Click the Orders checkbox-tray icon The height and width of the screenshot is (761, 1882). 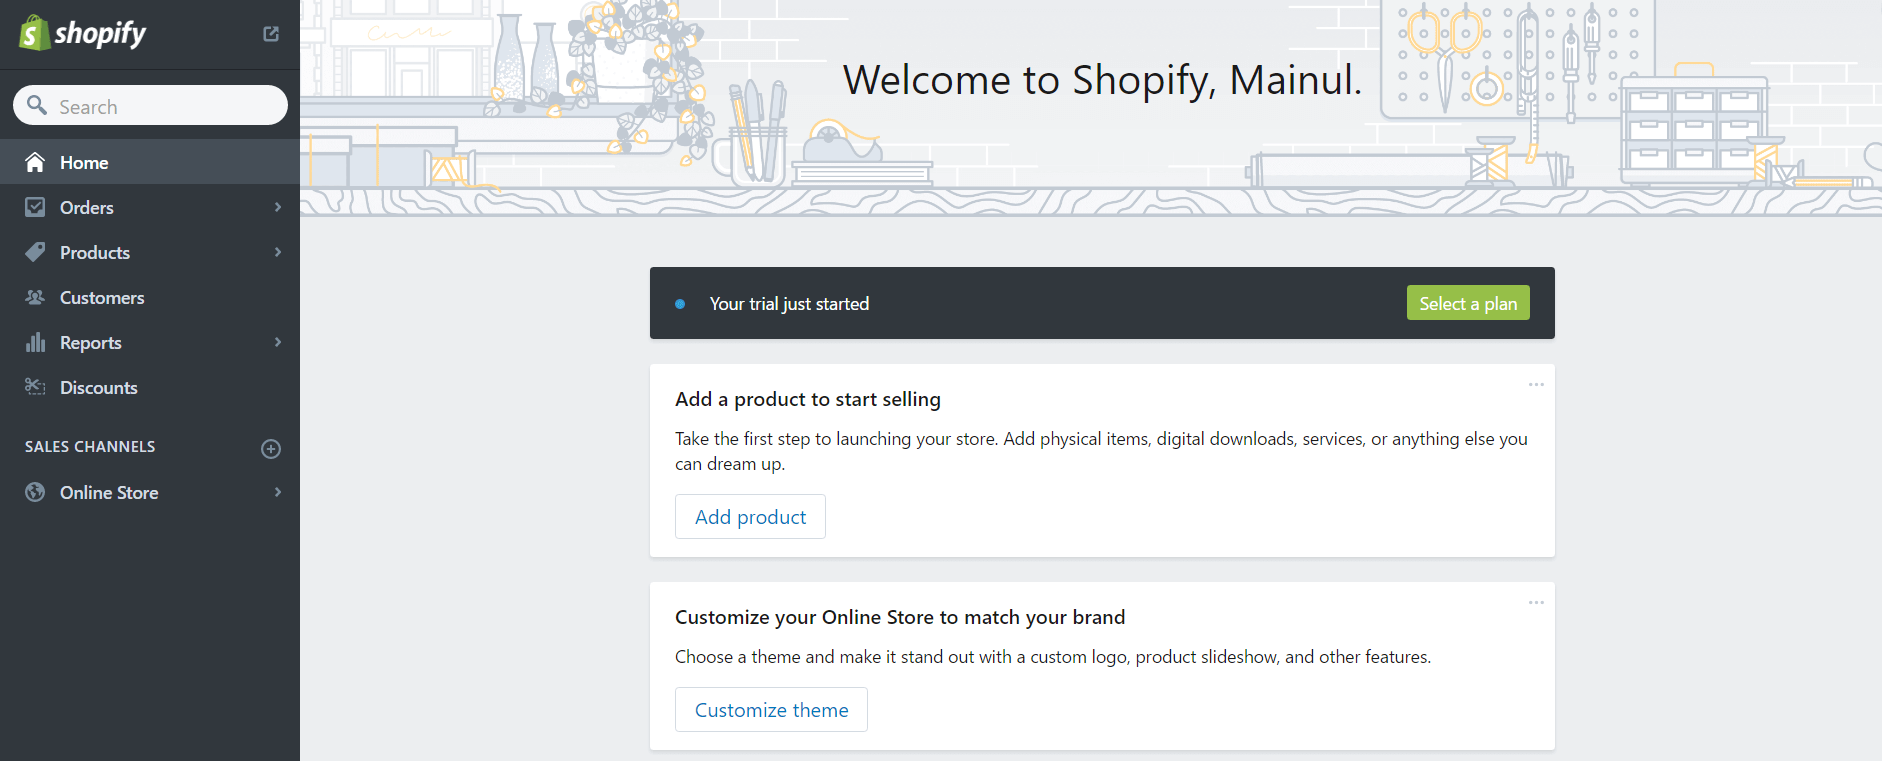pyautogui.click(x=35, y=207)
